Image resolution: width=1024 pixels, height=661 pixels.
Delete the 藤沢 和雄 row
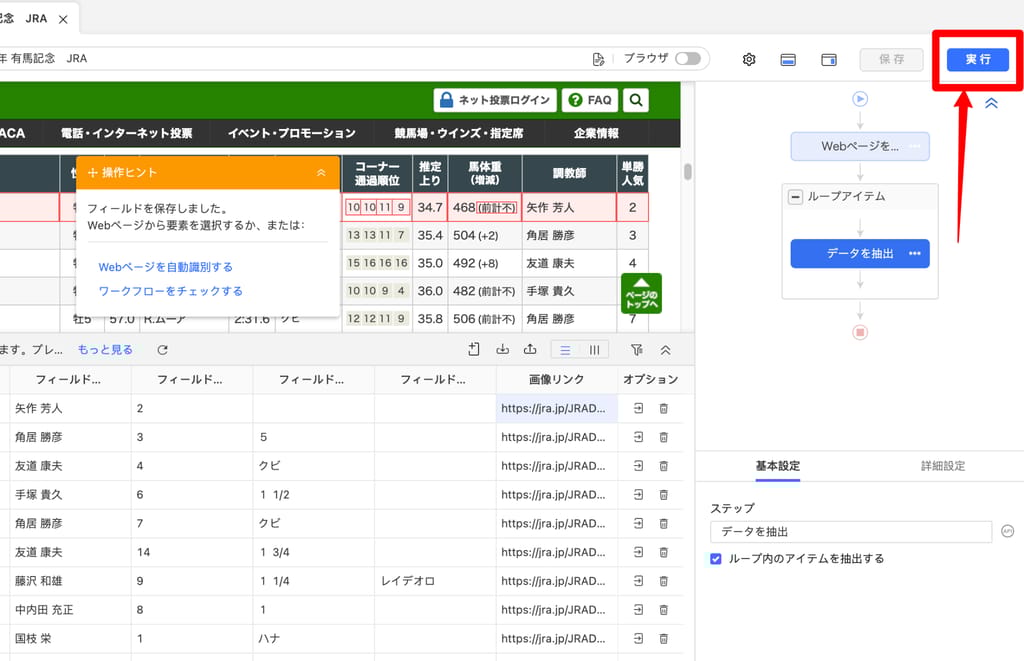[664, 581]
